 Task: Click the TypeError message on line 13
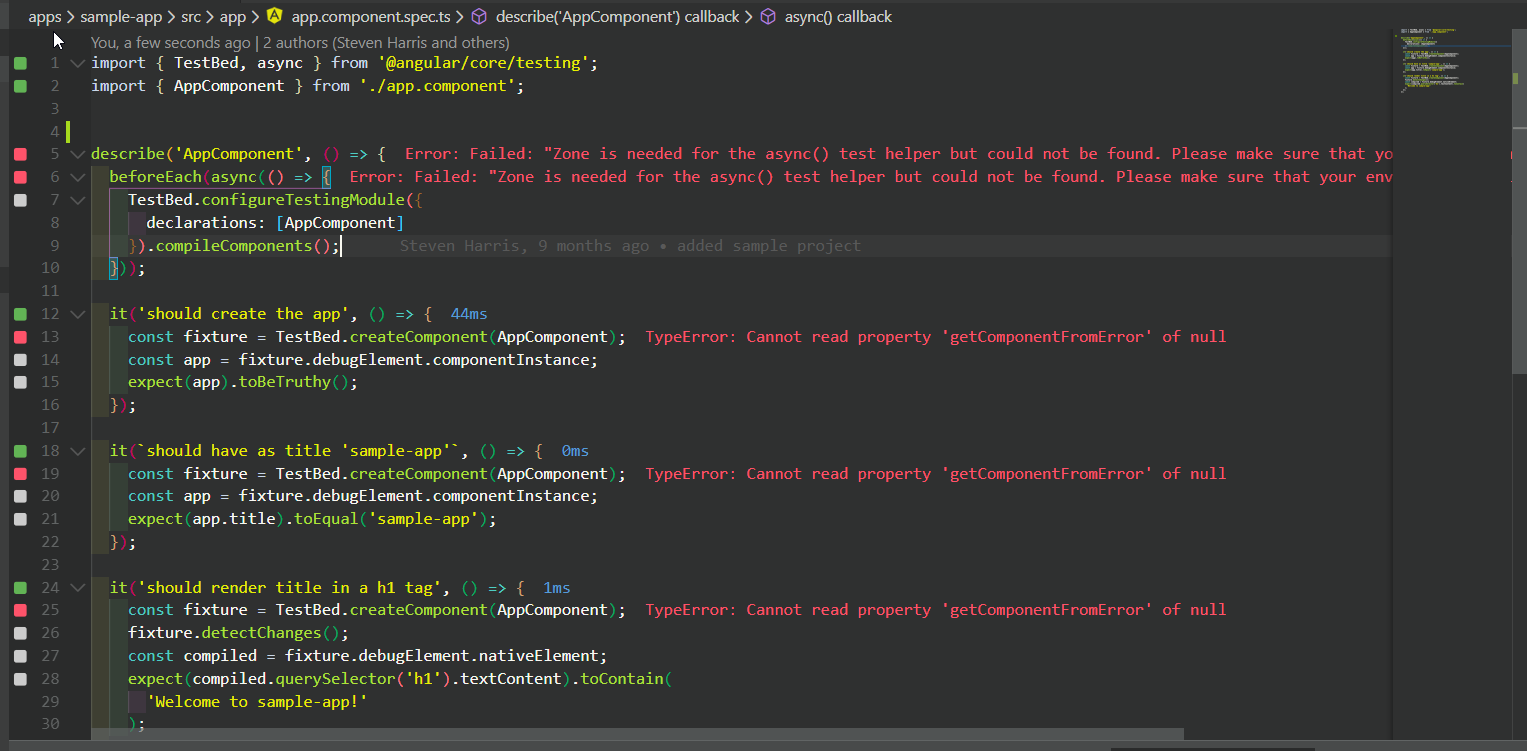coord(936,337)
